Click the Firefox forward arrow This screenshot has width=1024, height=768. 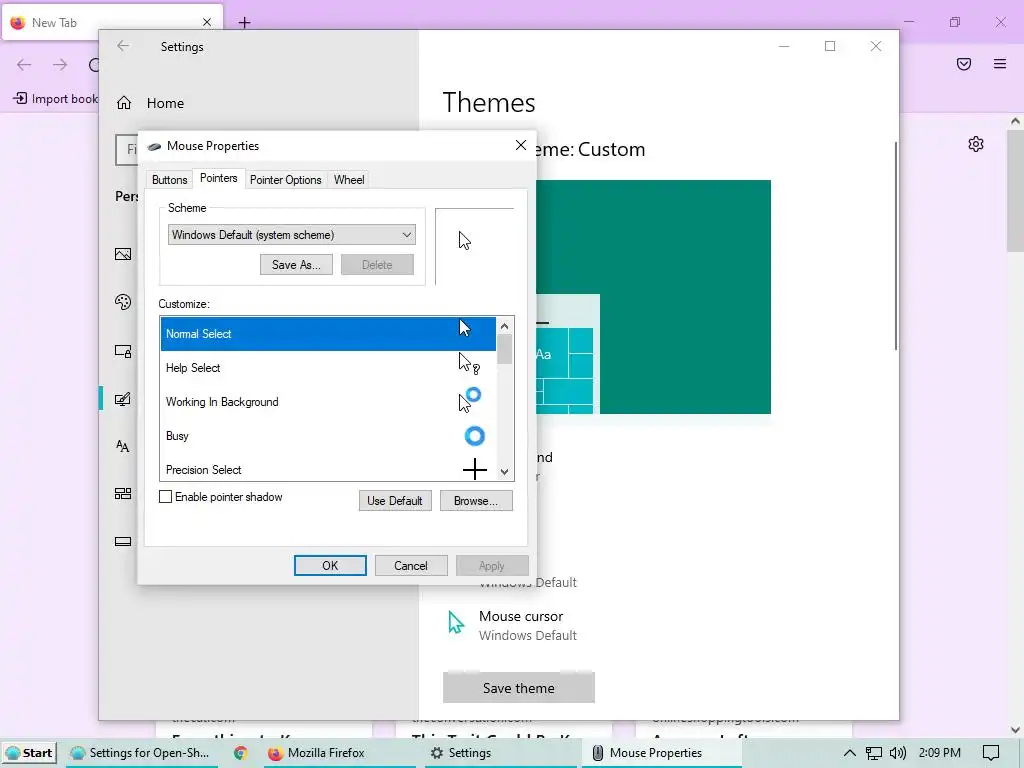click(60, 64)
